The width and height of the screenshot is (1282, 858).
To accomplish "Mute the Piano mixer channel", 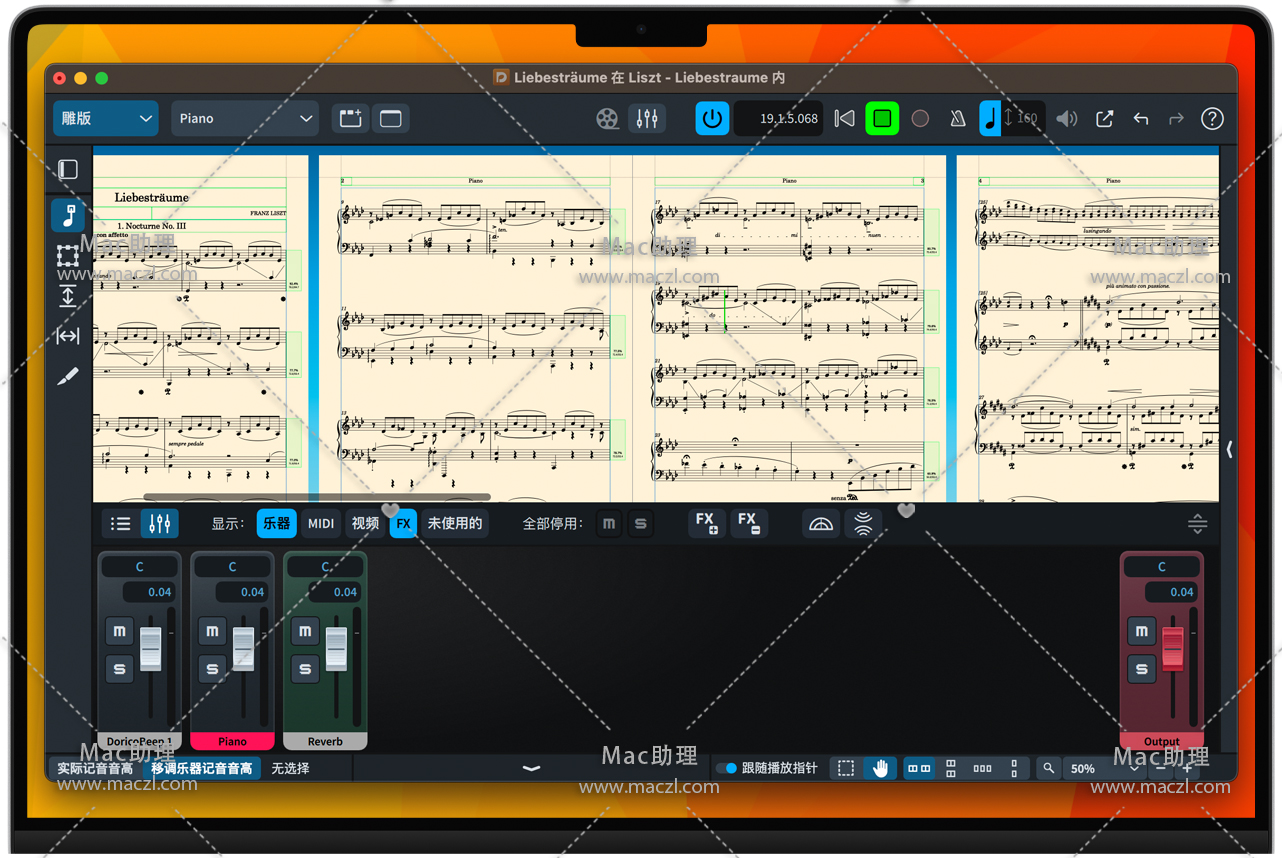I will pos(212,631).
